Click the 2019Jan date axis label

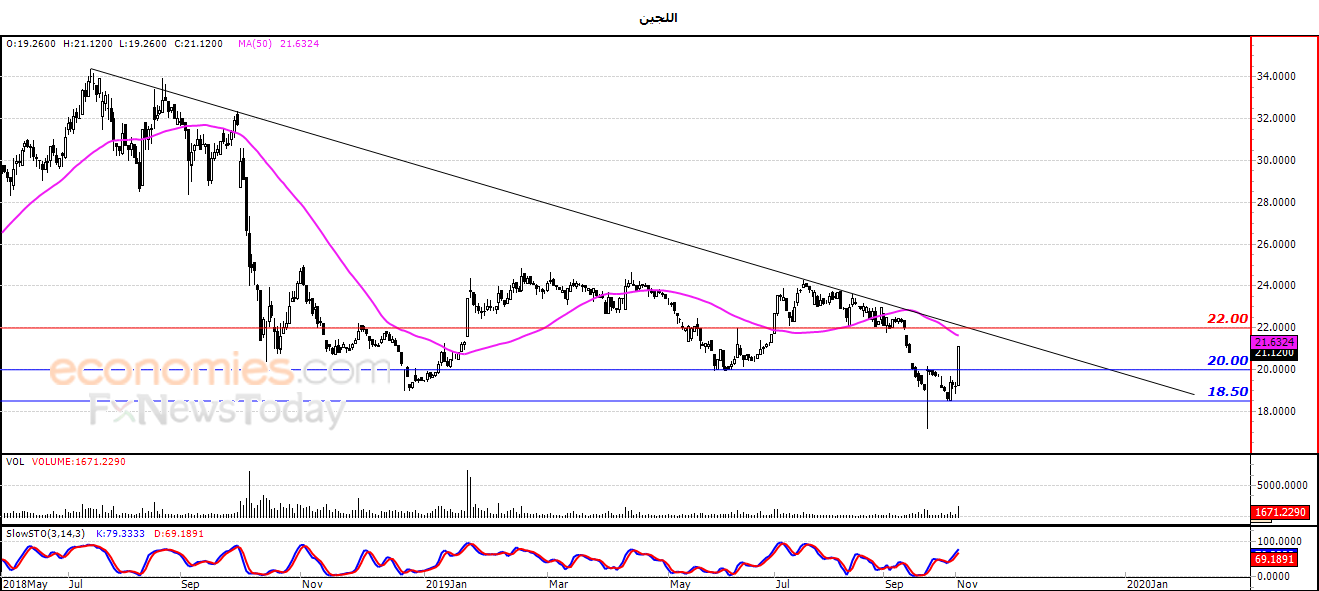pos(446,583)
